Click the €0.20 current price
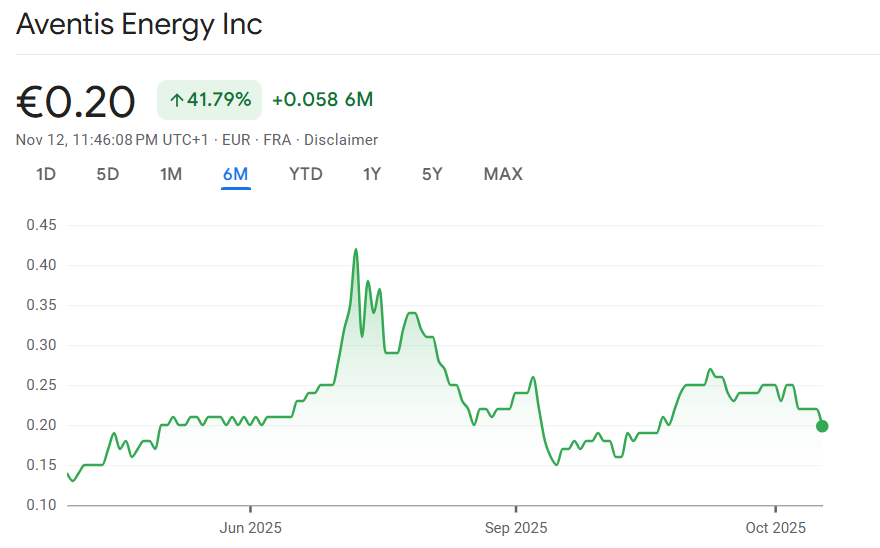 coord(76,101)
